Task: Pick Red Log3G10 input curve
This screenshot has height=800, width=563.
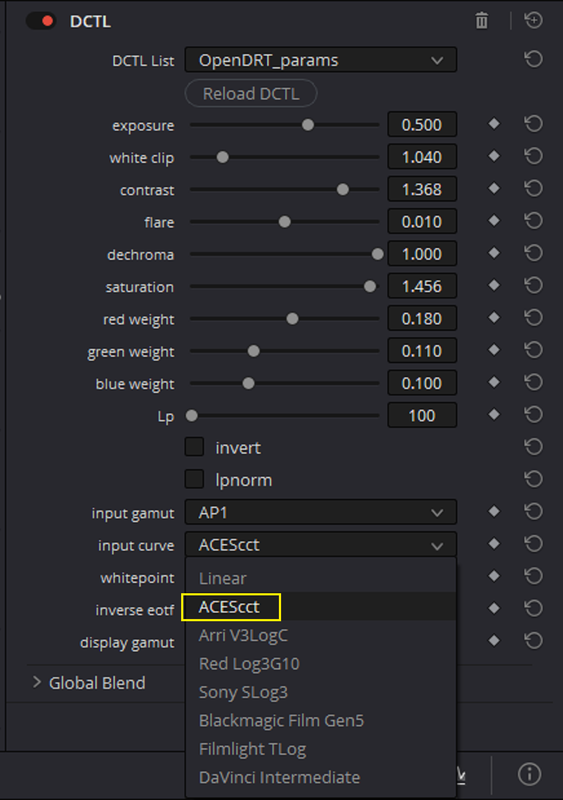Action: click(321, 663)
